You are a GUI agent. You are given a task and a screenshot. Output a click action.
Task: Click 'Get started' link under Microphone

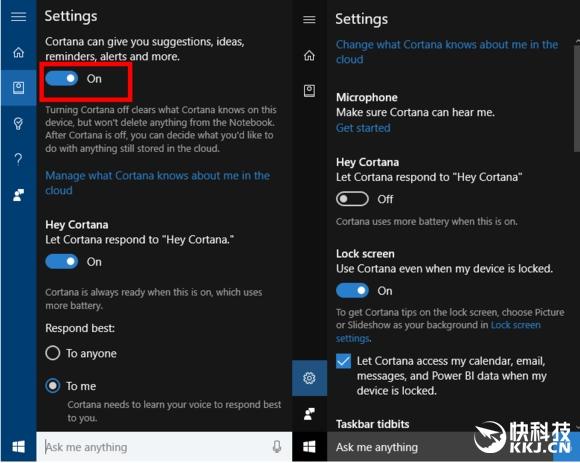click(x=363, y=128)
